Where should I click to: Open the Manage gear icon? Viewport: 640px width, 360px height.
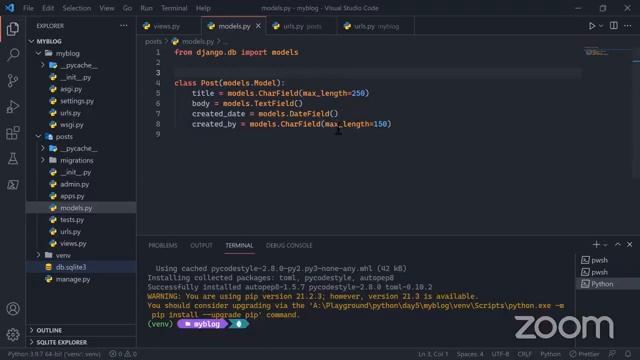13,335
